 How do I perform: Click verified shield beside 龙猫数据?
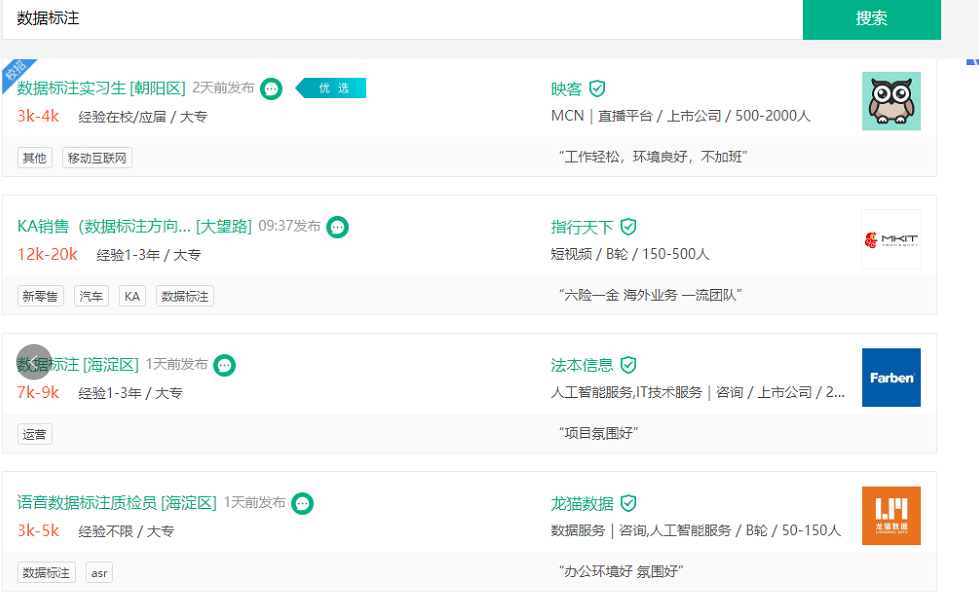point(628,503)
